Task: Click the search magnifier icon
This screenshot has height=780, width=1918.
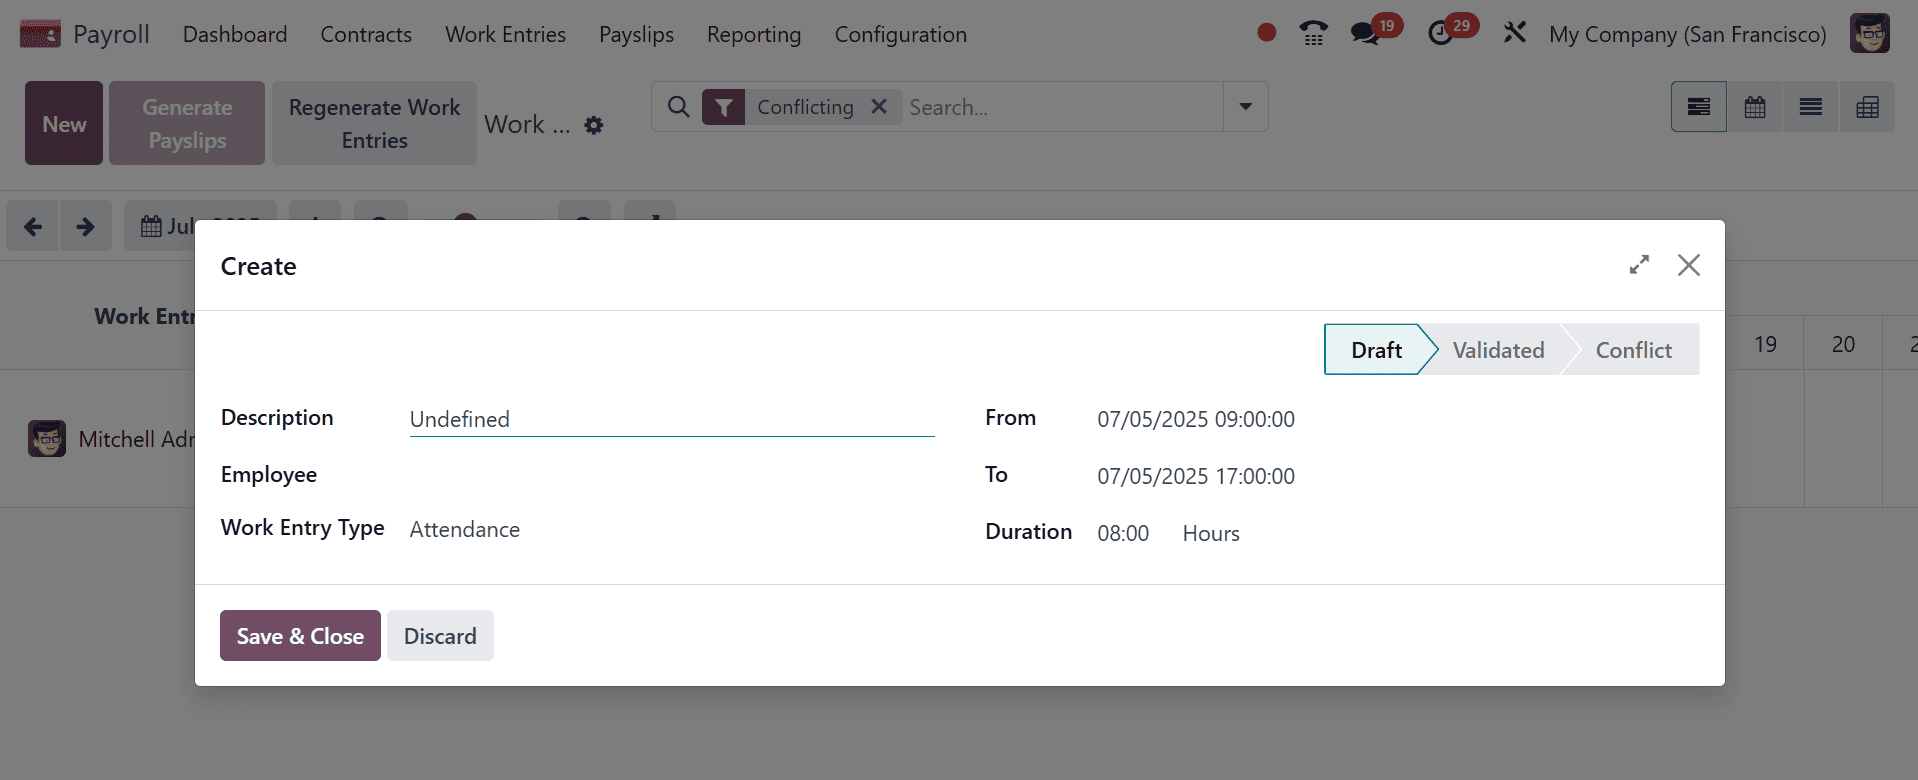Action: pyautogui.click(x=678, y=106)
